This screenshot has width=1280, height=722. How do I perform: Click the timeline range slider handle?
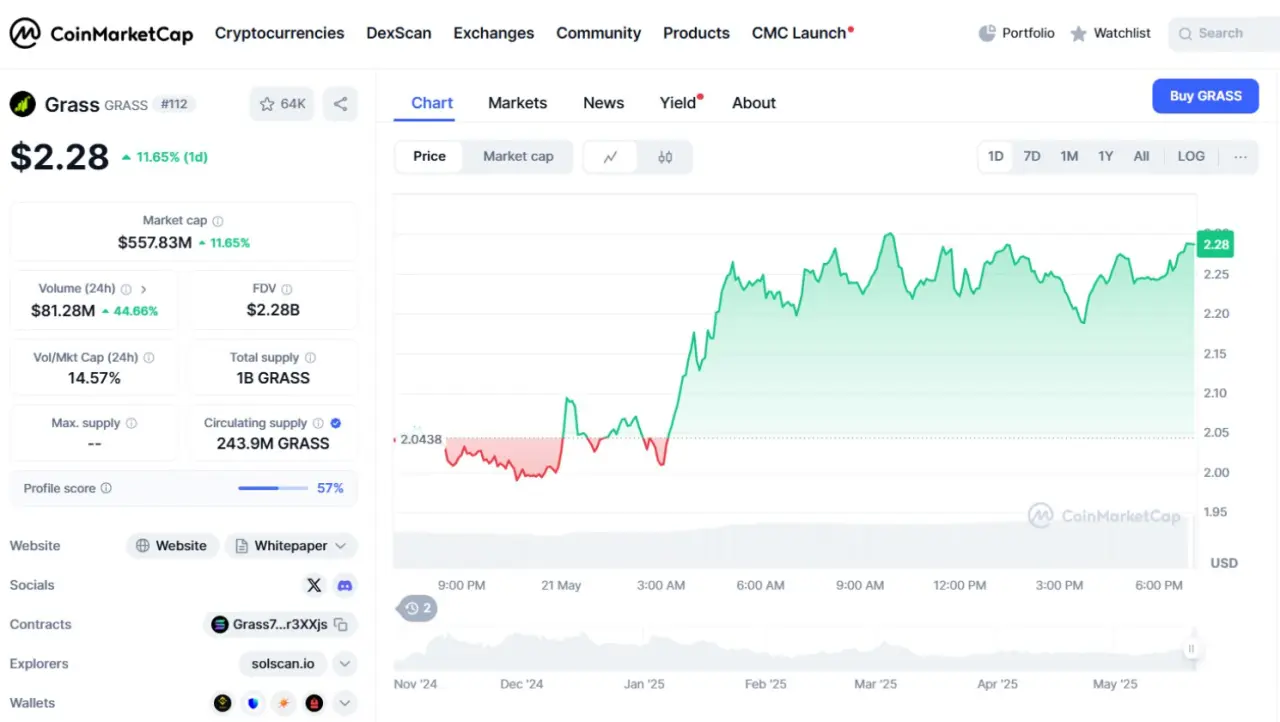coord(1191,649)
